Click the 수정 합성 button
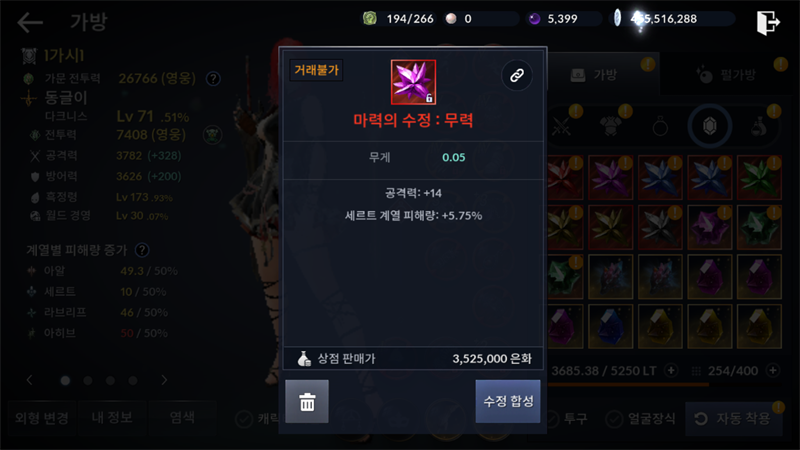This screenshot has width=800, height=450. (x=508, y=402)
